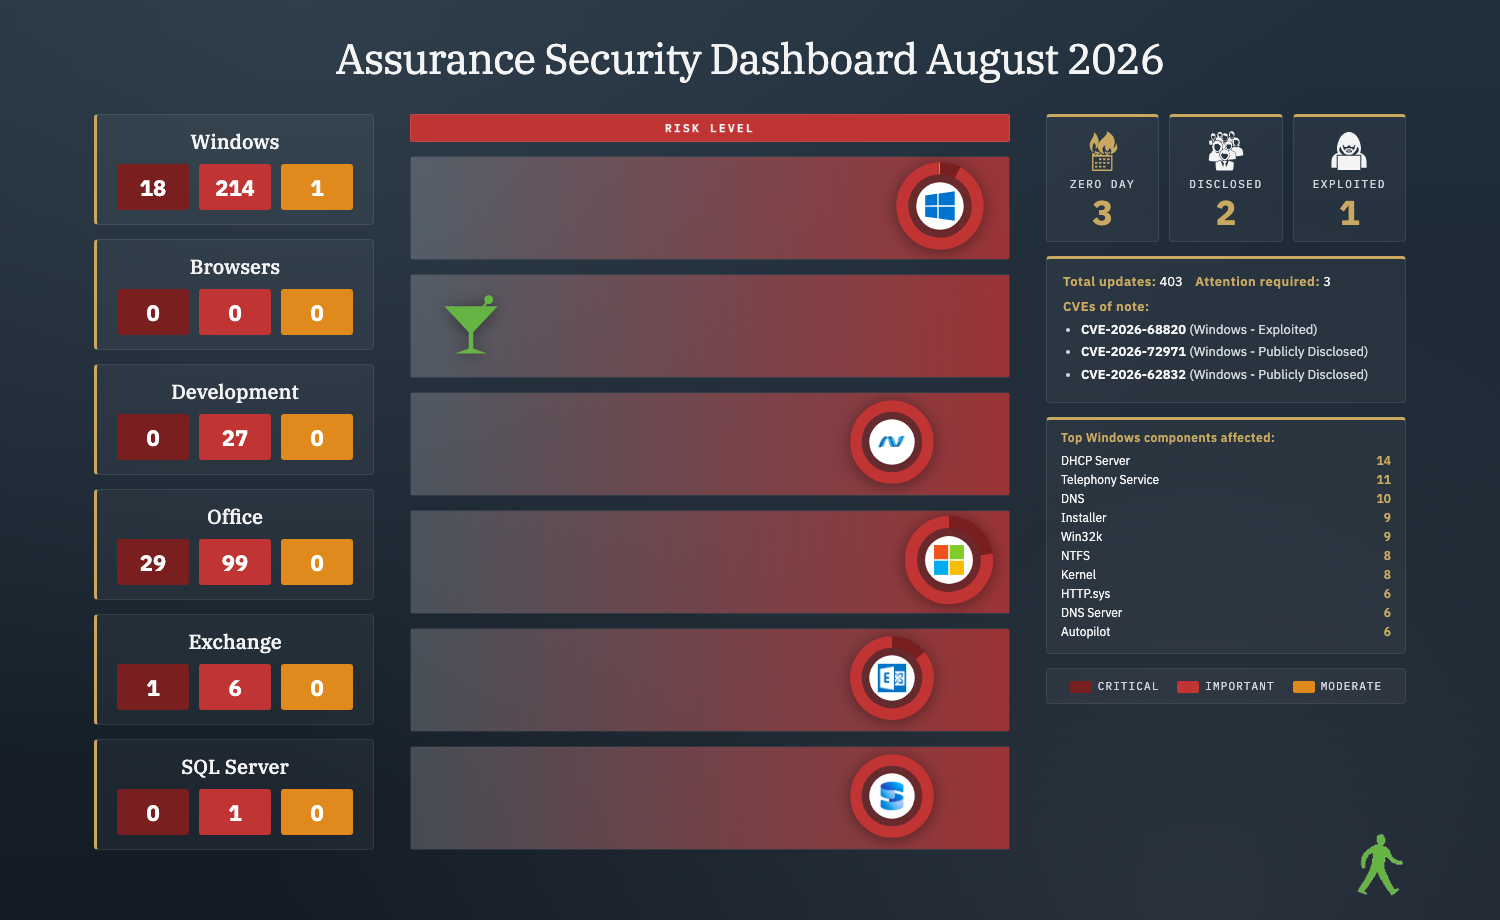This screenshot has width=1500, height=920.
Task: Click Office critical count 29
Action: click(153, 562)
